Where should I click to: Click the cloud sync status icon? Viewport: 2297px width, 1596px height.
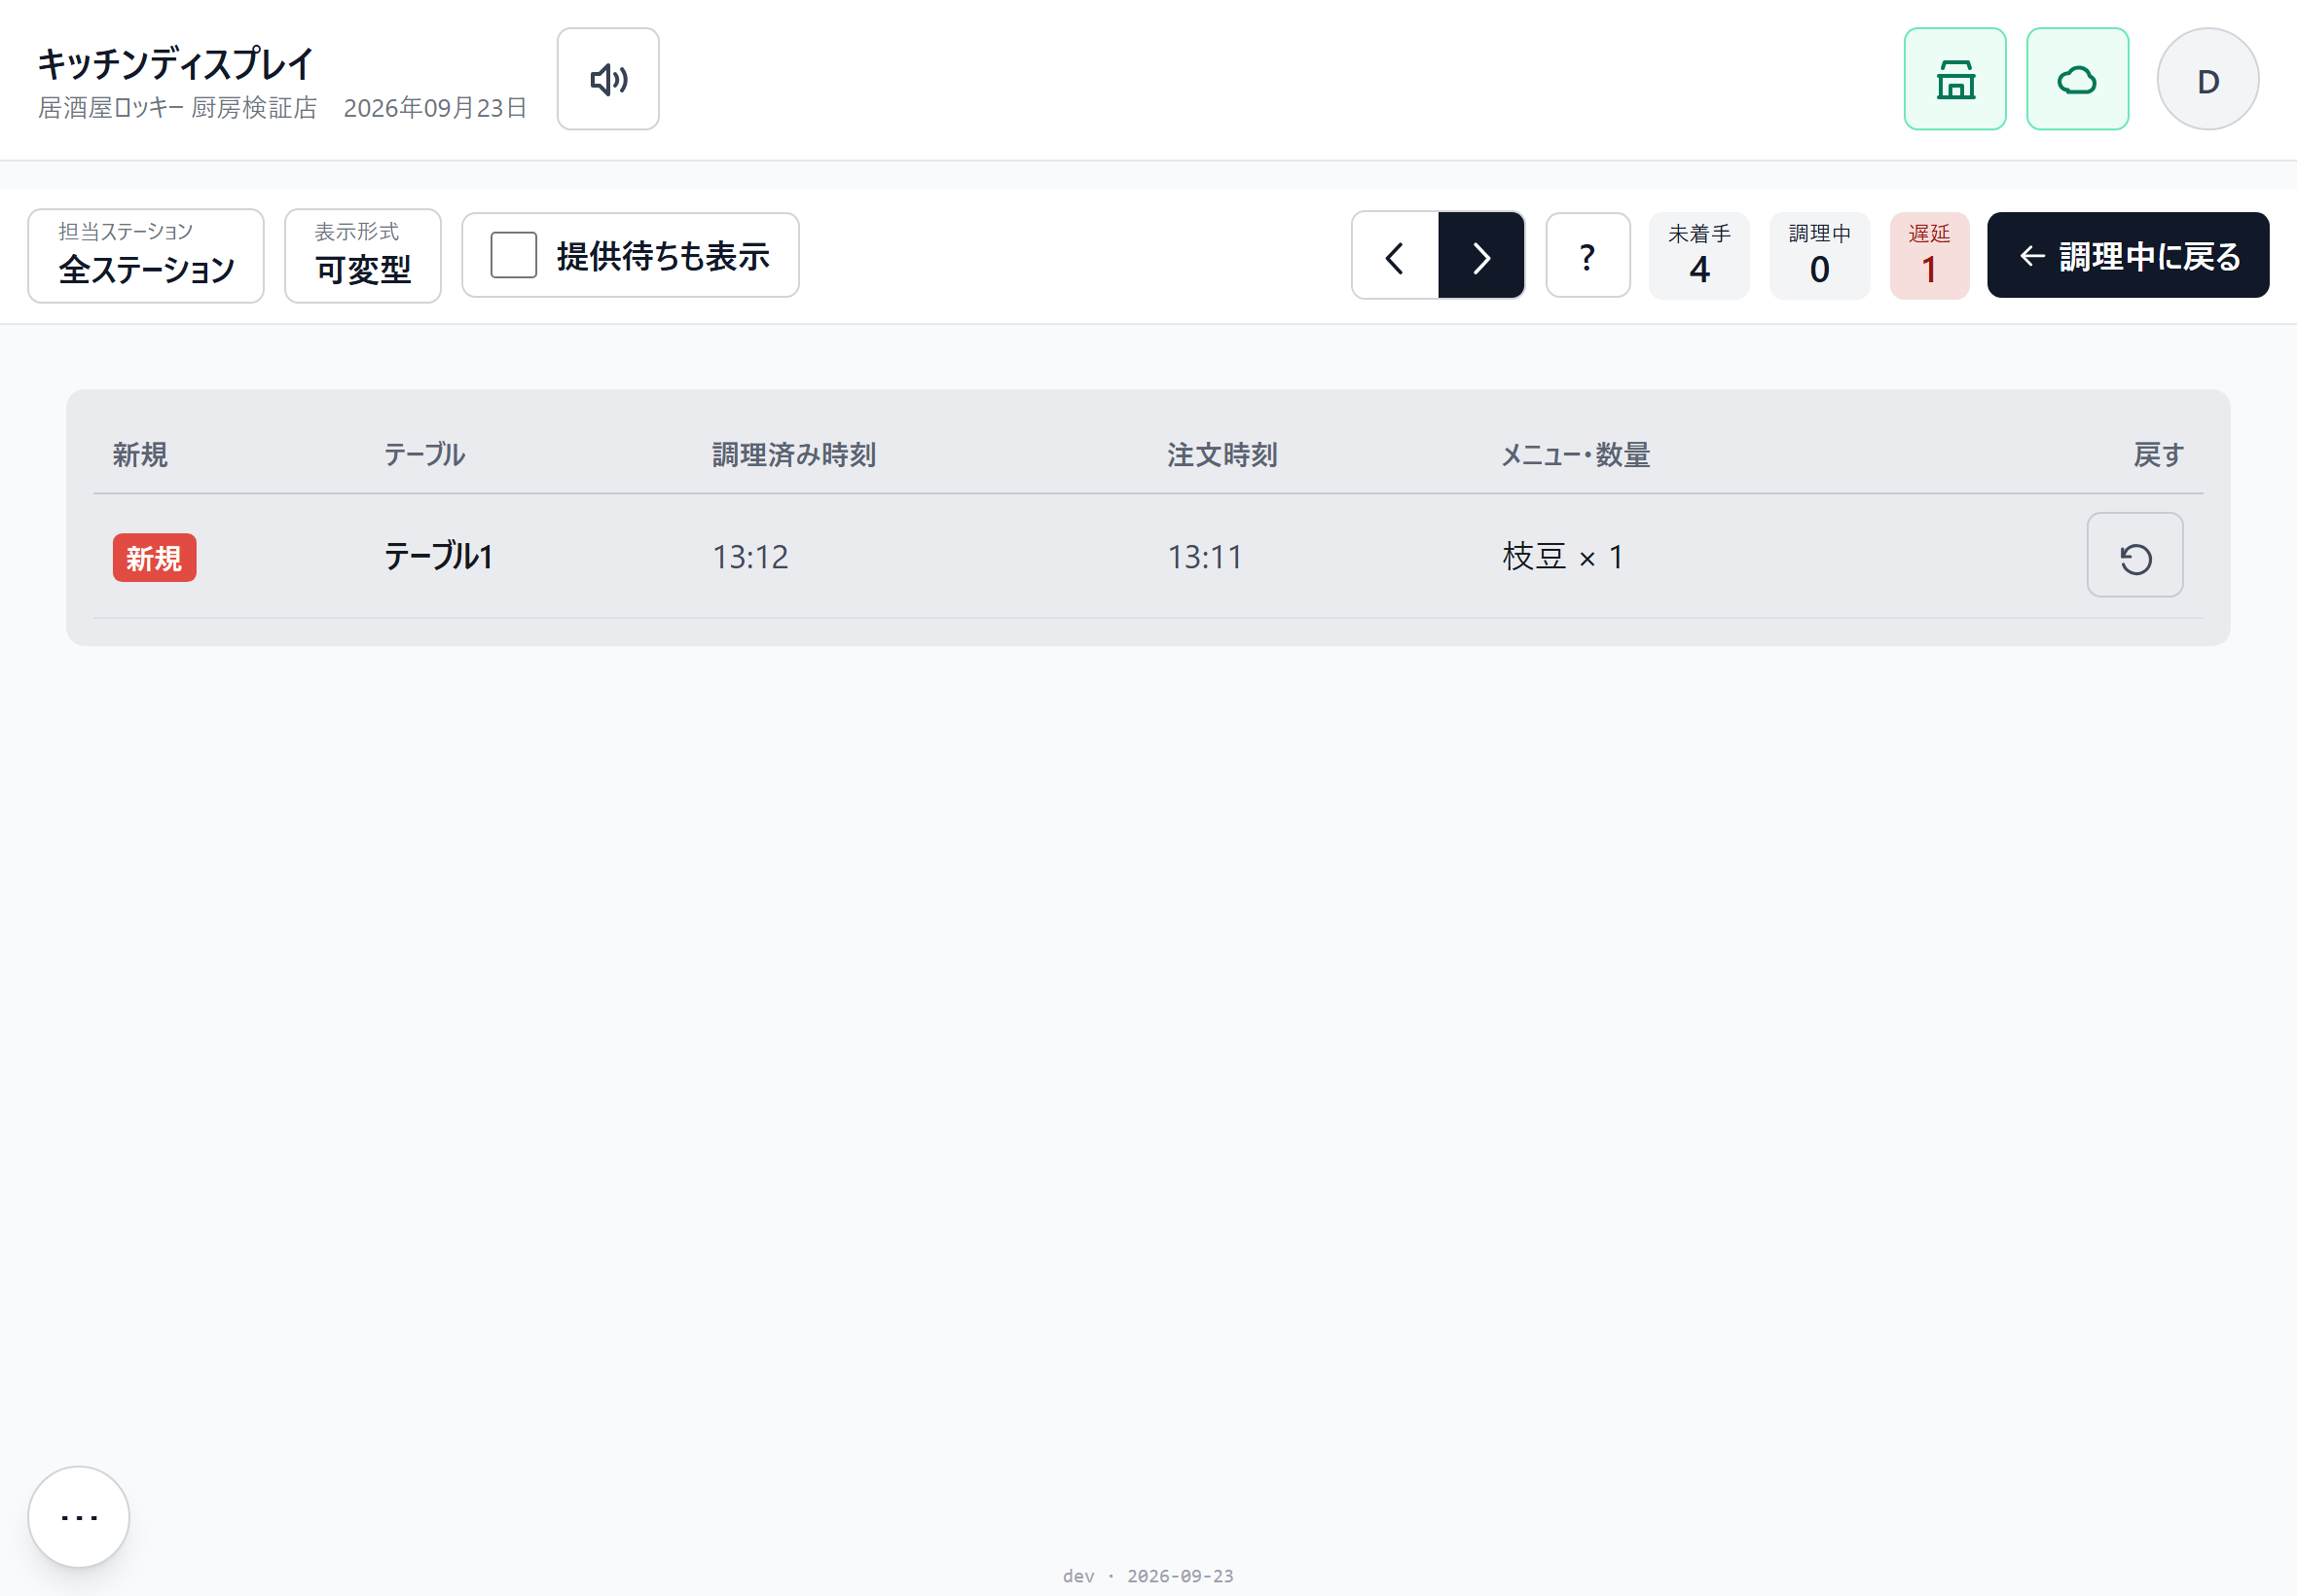[2077, 79]
